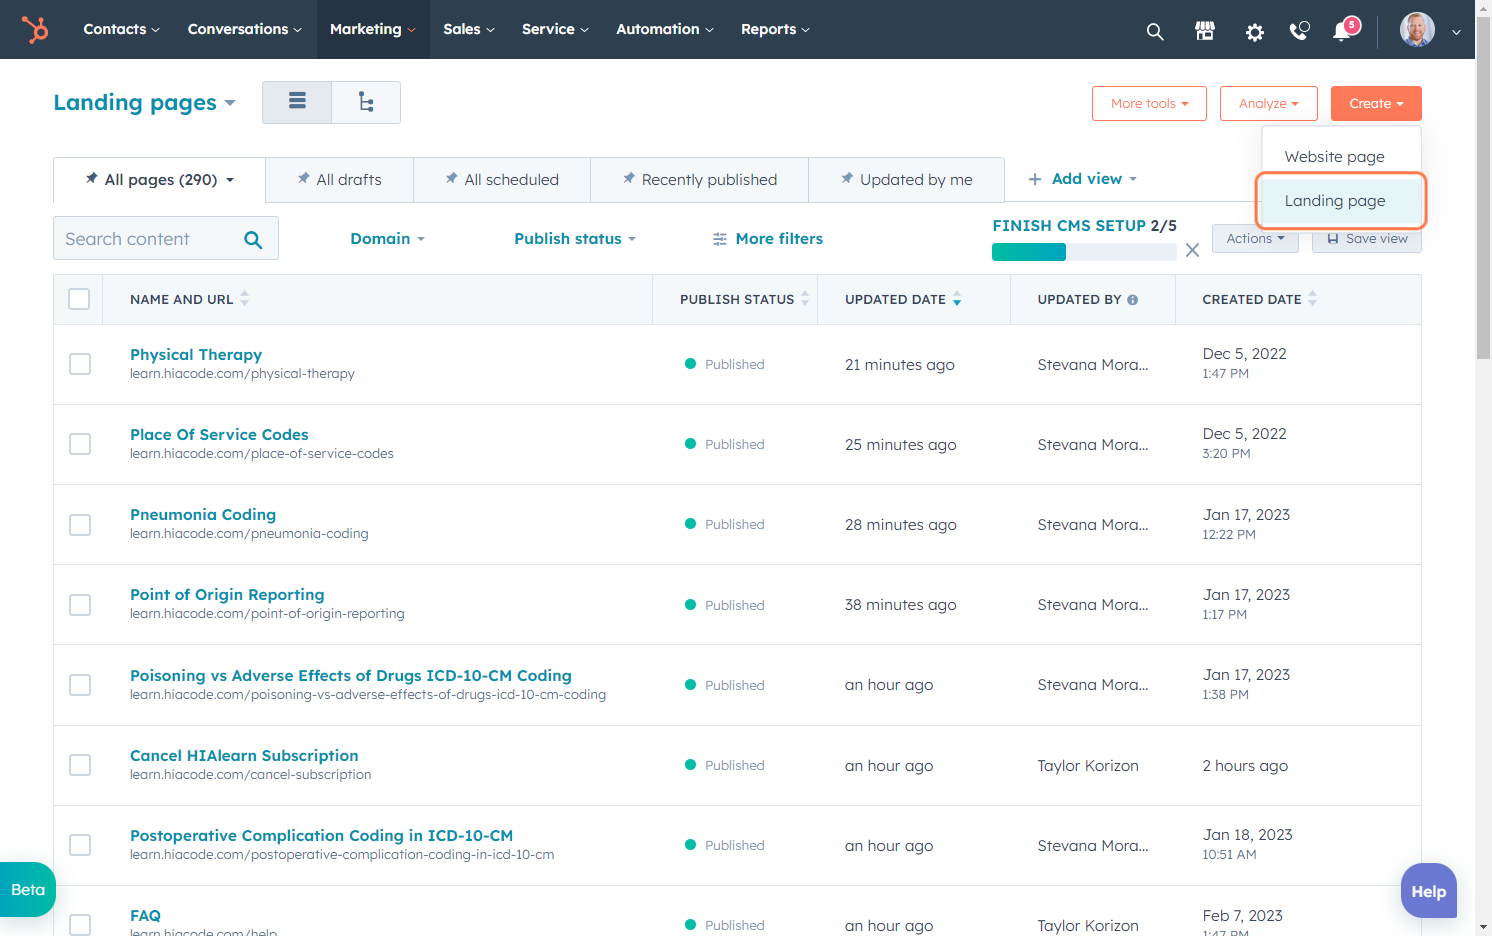Open the Analyze dropdown
Screen dimensions: 1492x936
click(x=1269, y=104)
